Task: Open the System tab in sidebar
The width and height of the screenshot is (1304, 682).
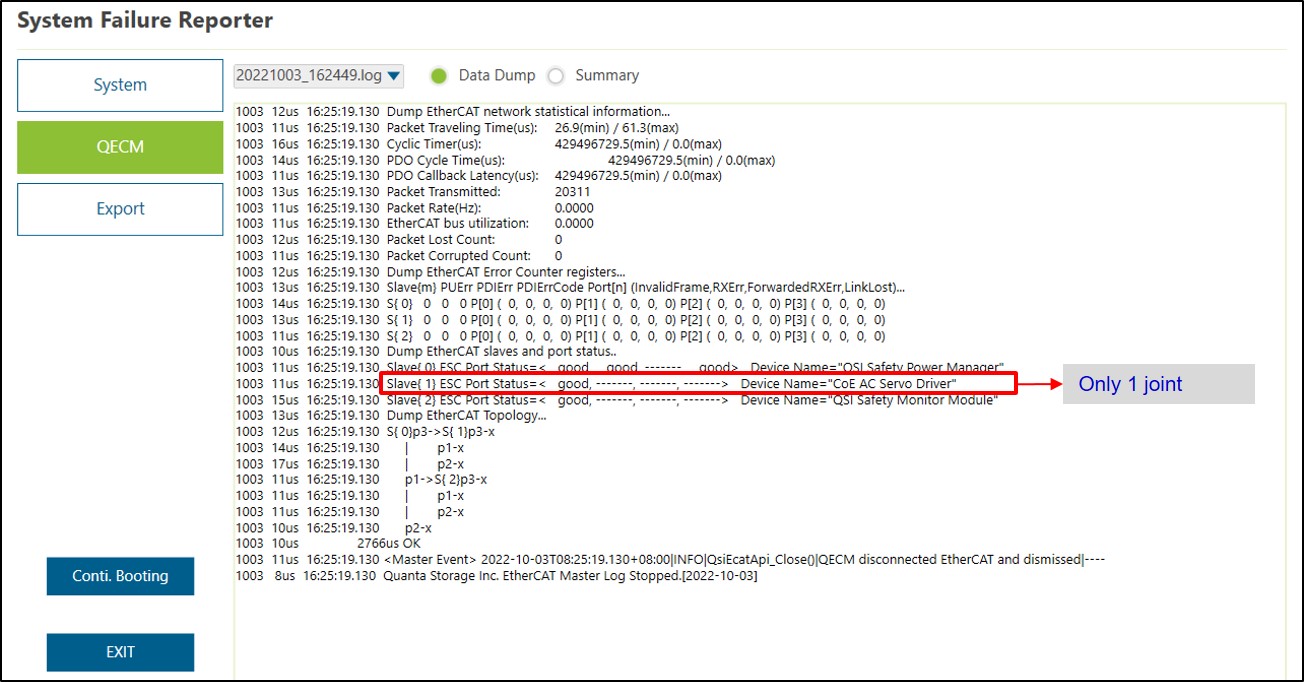Action: tap(120, 85)
